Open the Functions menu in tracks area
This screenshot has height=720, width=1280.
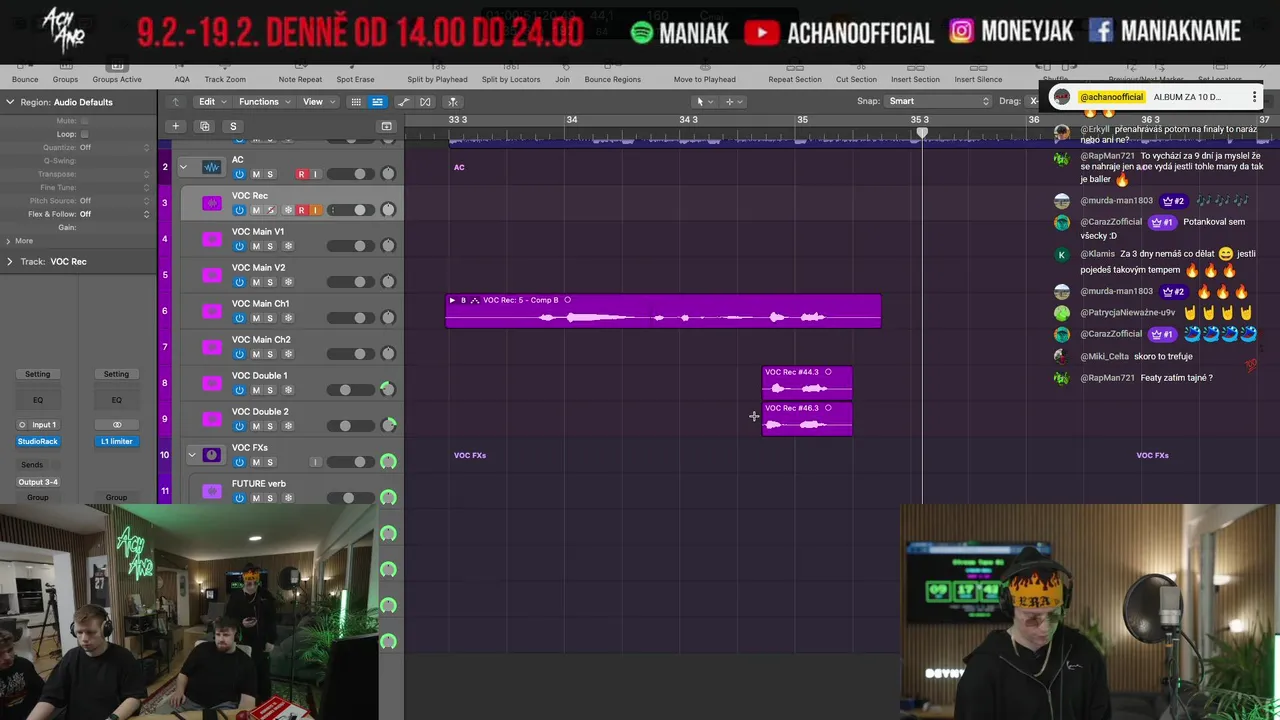pyautogui.click(x=264, y=102)
